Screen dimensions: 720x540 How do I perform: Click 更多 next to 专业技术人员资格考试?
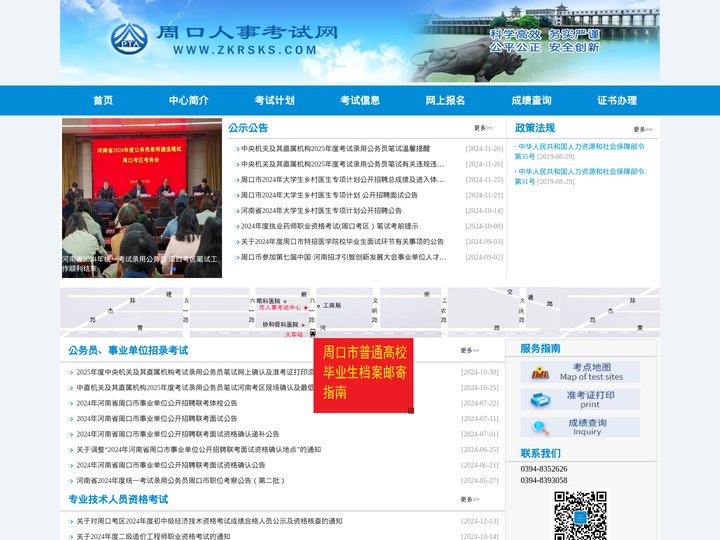pos(470,499)
